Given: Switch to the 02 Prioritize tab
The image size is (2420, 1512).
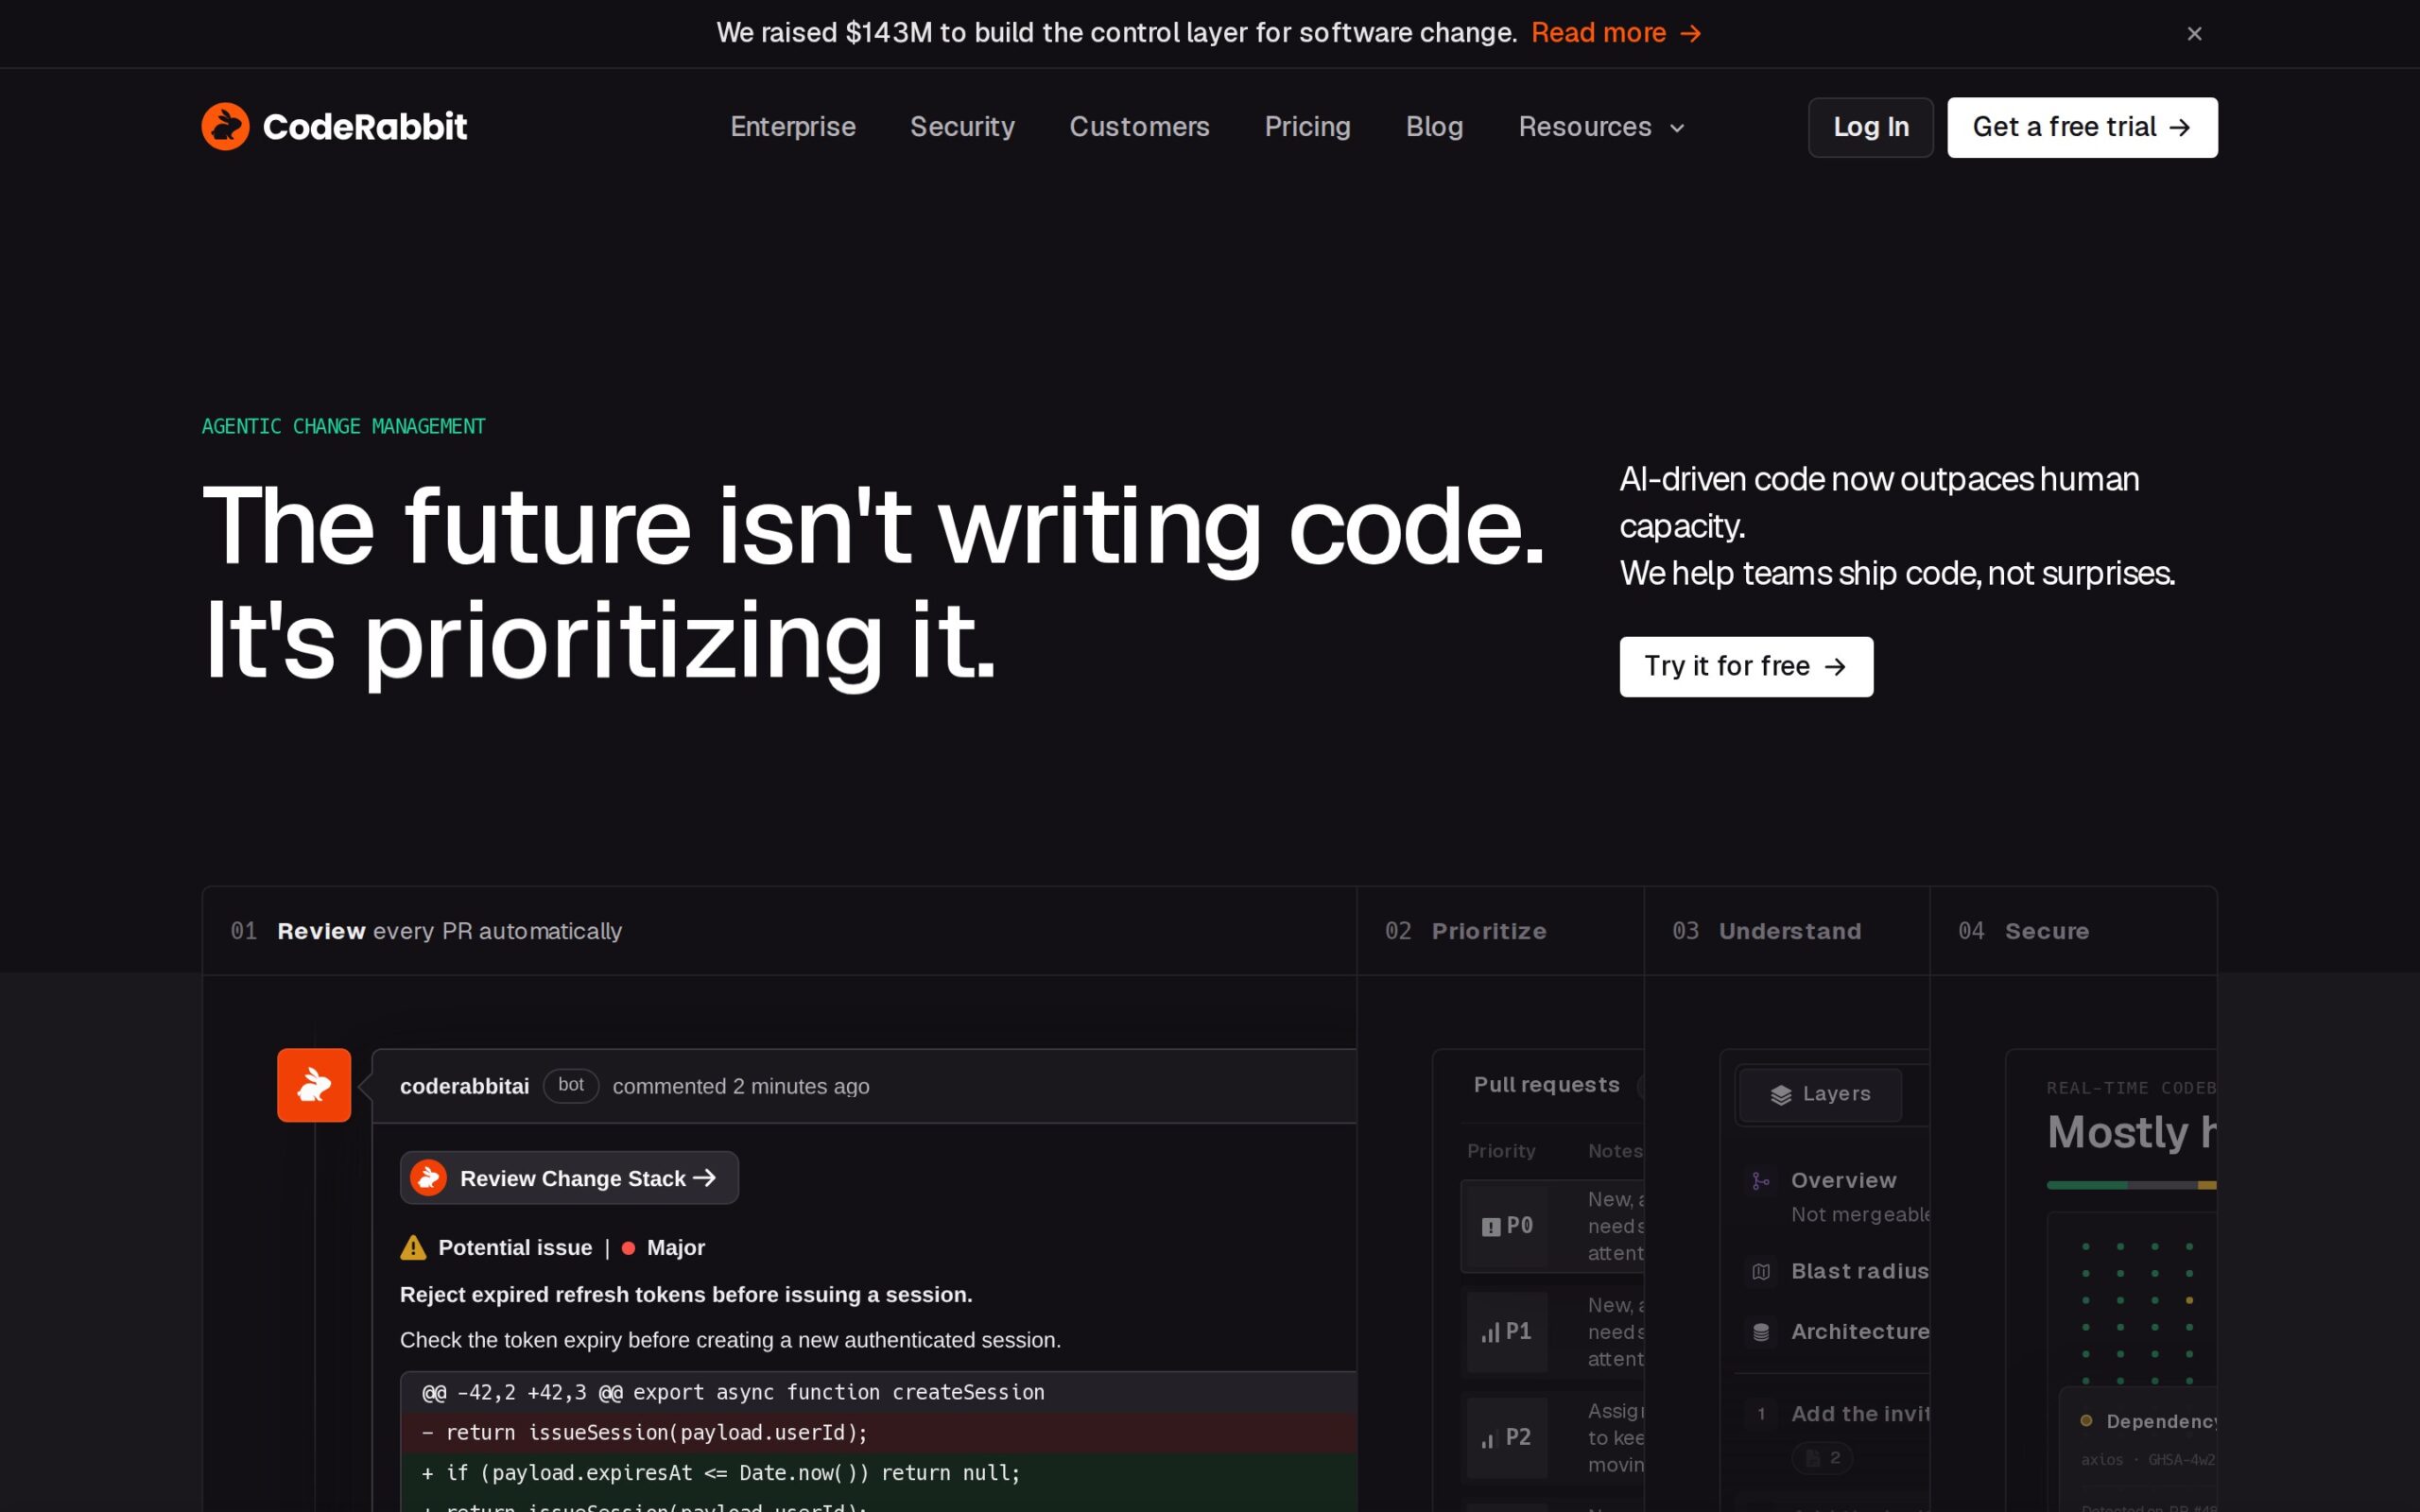Looking at the screenshot, I should (1500, 931).
